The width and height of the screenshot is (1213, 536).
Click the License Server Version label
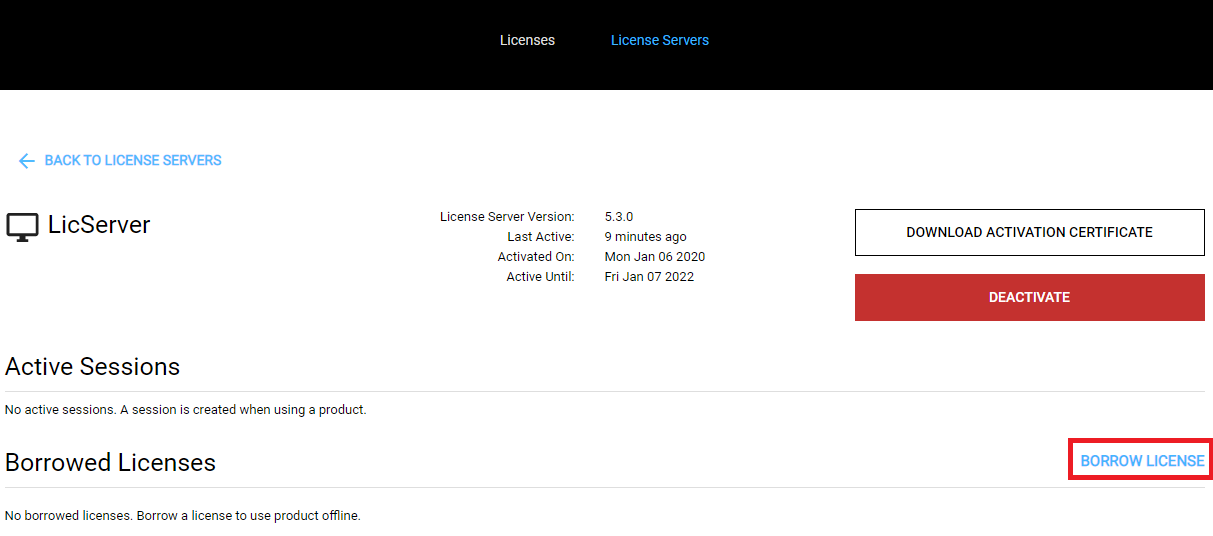click(x=507, y=217)
